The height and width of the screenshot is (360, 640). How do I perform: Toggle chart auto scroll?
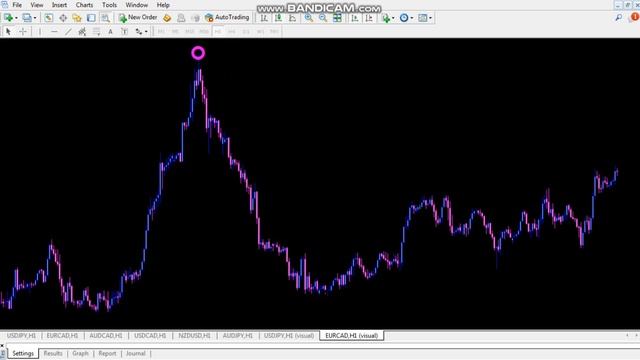(x=355, y=18)
